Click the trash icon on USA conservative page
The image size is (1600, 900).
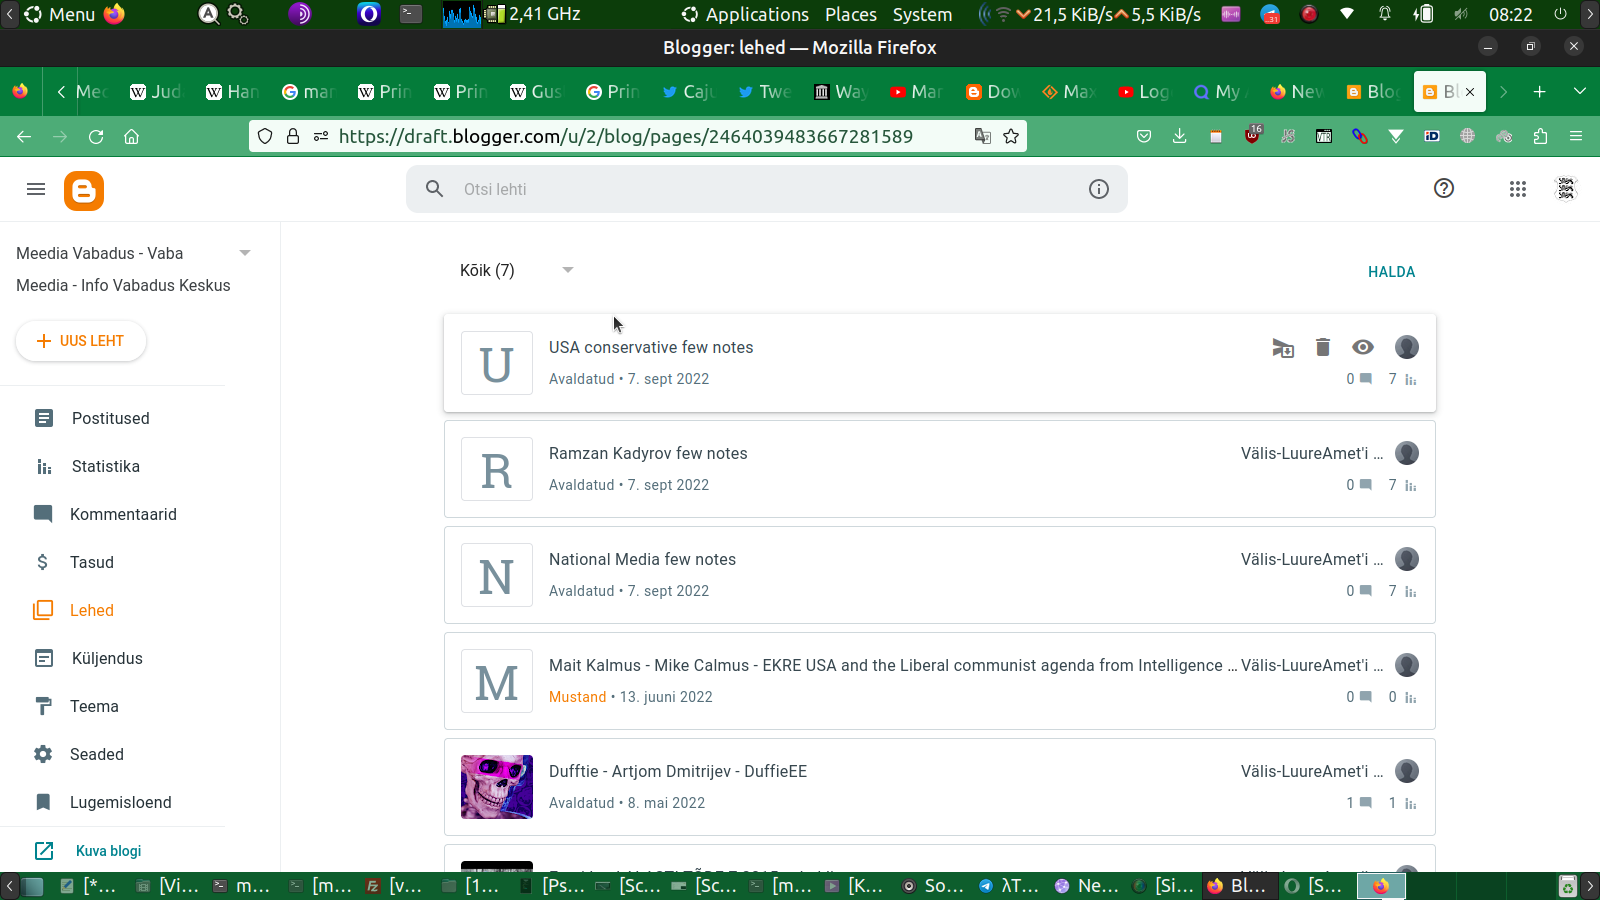1322,347
